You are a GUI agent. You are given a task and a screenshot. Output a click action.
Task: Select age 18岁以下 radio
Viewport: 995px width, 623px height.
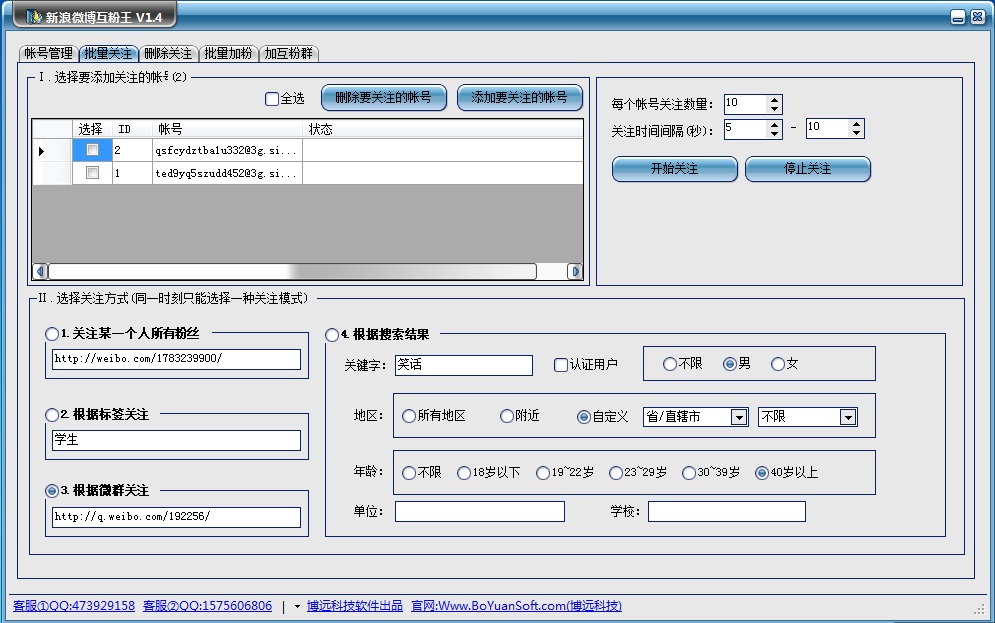click(464, 473)
